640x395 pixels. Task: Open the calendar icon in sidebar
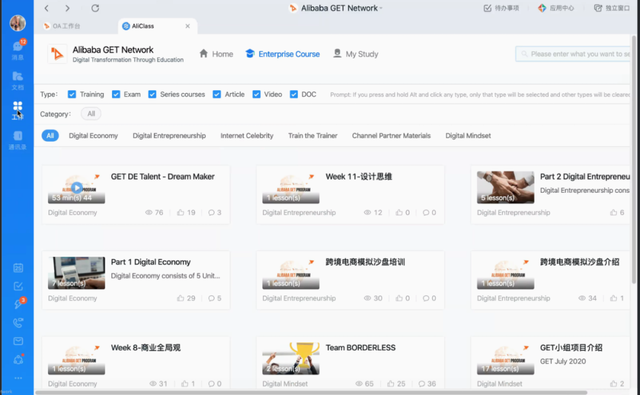click(x=18, y=268)
